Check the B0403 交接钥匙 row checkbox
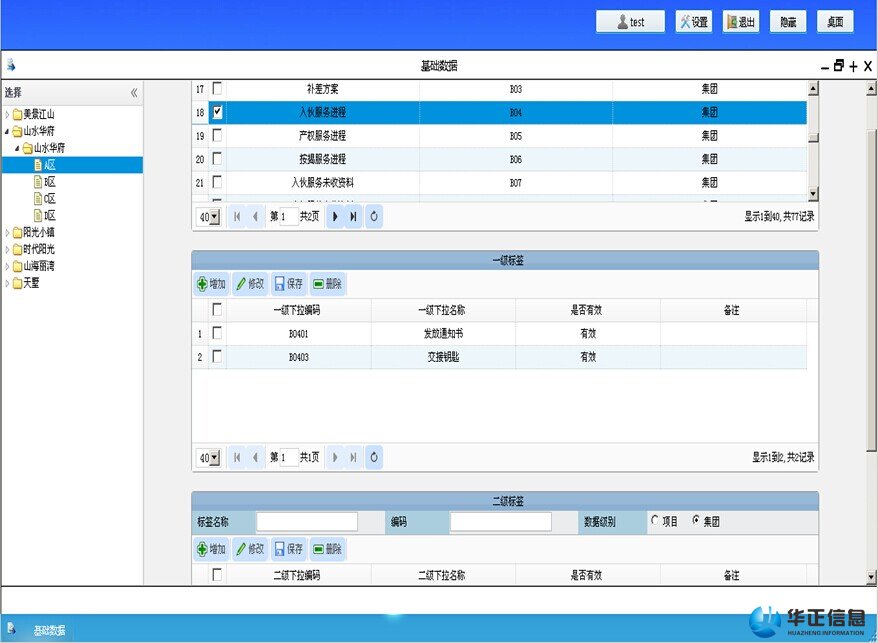This screenshot has height=643, width=878. [217, 357]
